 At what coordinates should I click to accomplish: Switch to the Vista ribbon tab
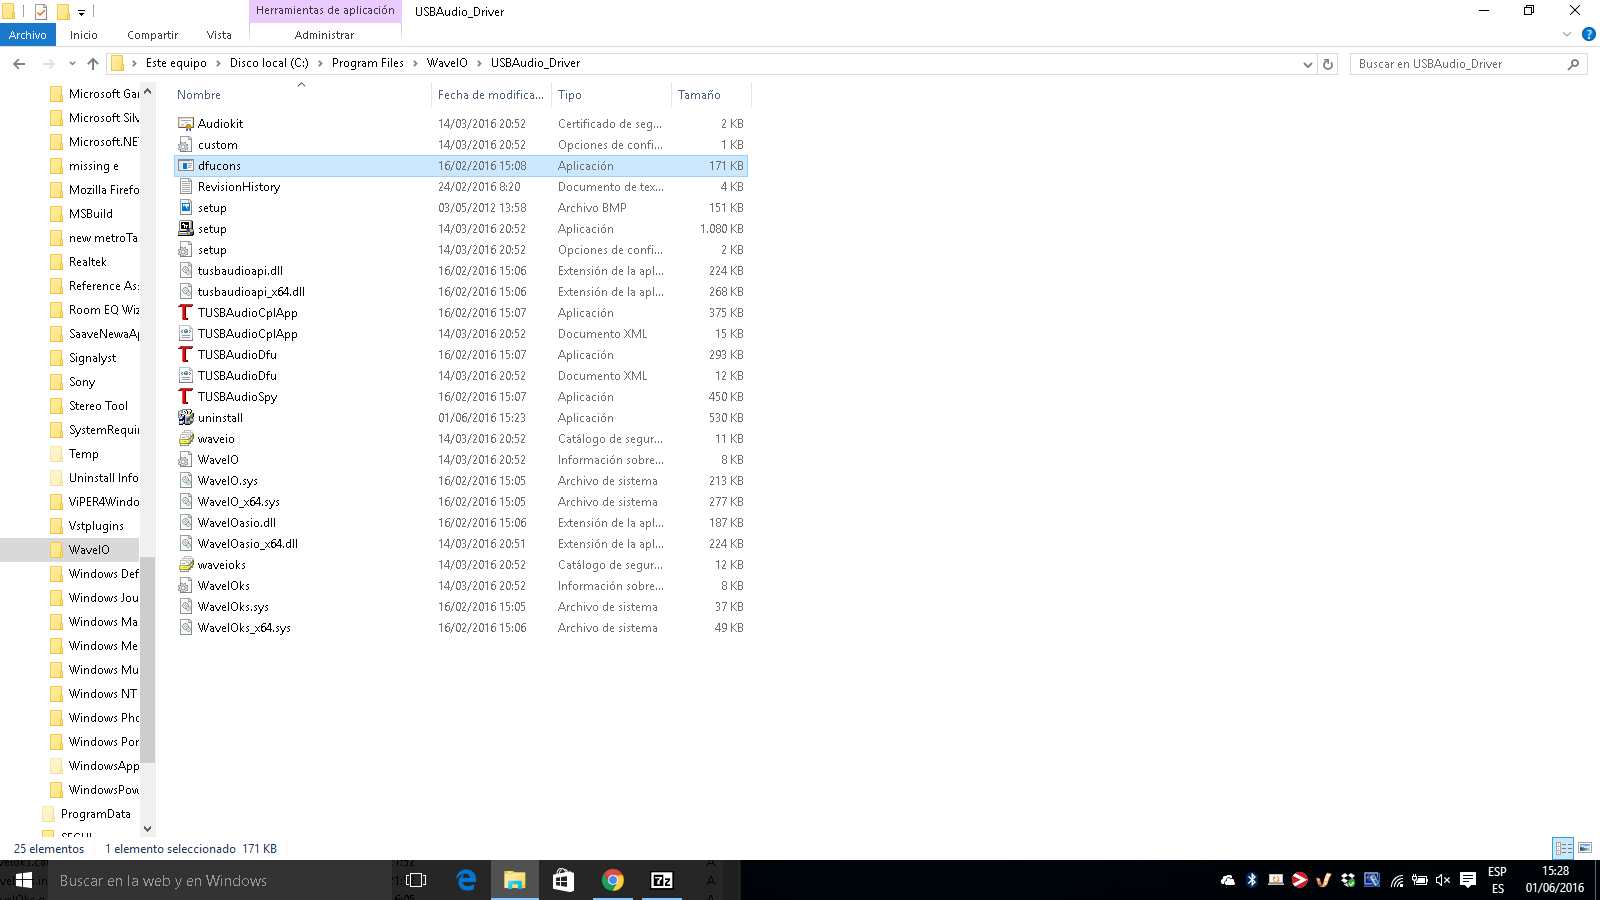pos(219,35)
